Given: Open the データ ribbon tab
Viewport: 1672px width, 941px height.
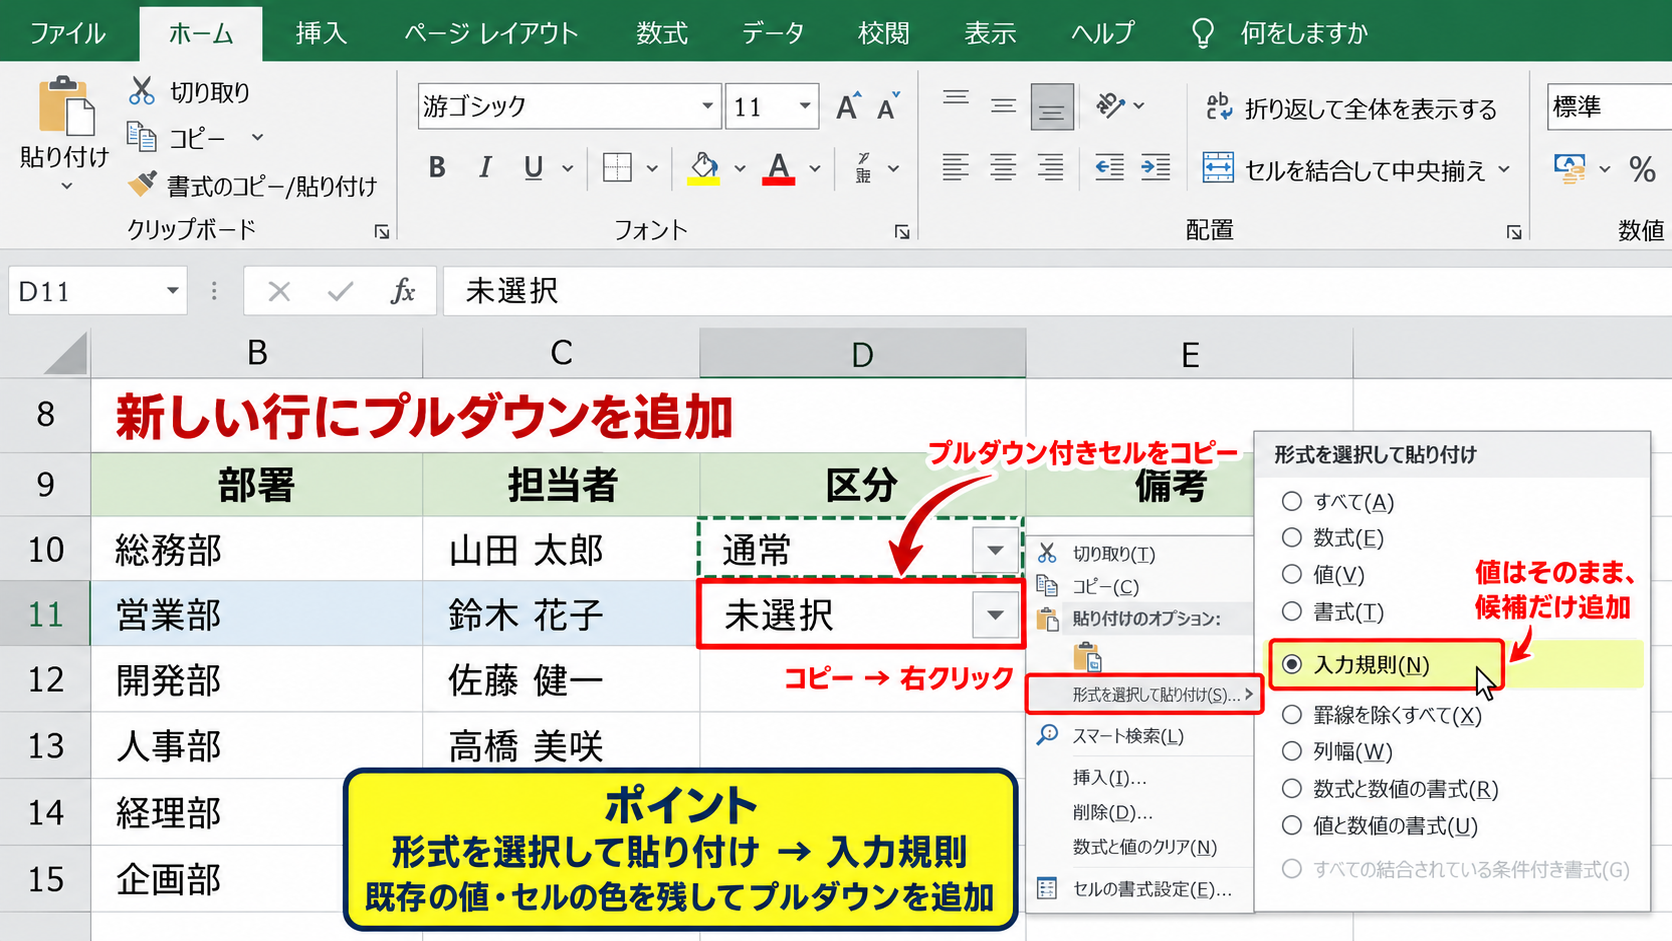Looking at the screenshot, I should tap(773, 33).
